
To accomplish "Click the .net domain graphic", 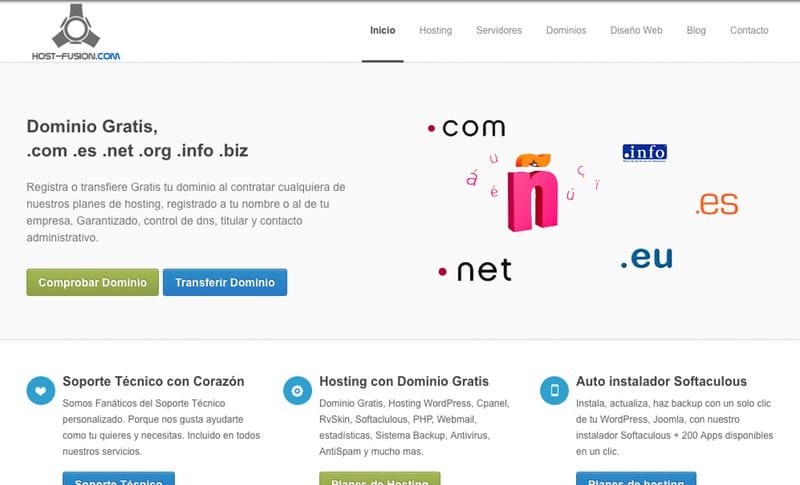I will point(475,270).
